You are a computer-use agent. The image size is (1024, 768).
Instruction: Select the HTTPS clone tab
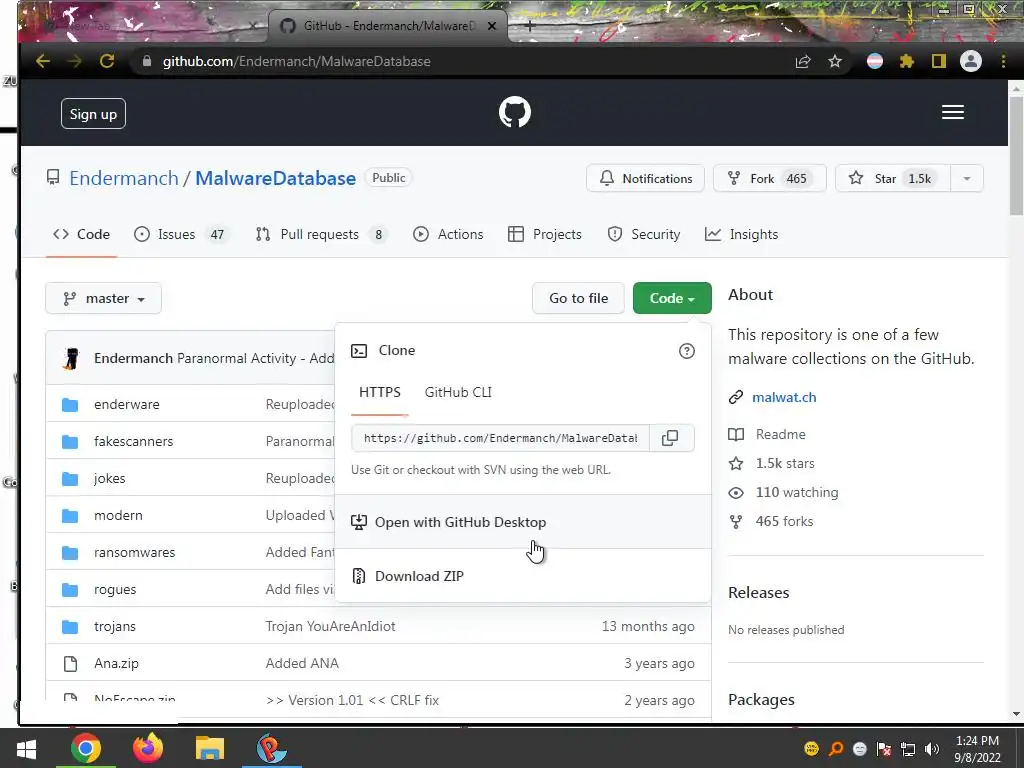[x=379, y=392]
